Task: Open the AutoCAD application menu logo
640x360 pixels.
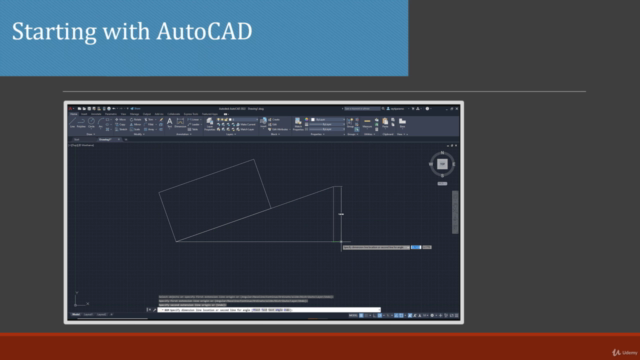Action: (x=70, y=109)
